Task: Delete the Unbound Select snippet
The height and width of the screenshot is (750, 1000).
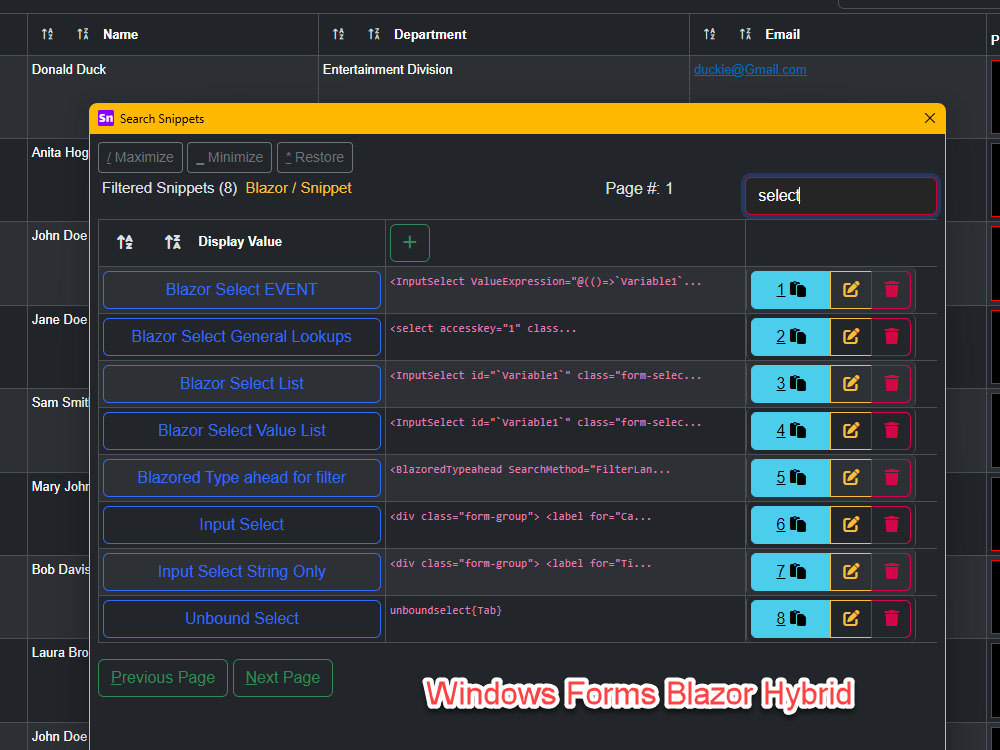Action: point(891,618)
